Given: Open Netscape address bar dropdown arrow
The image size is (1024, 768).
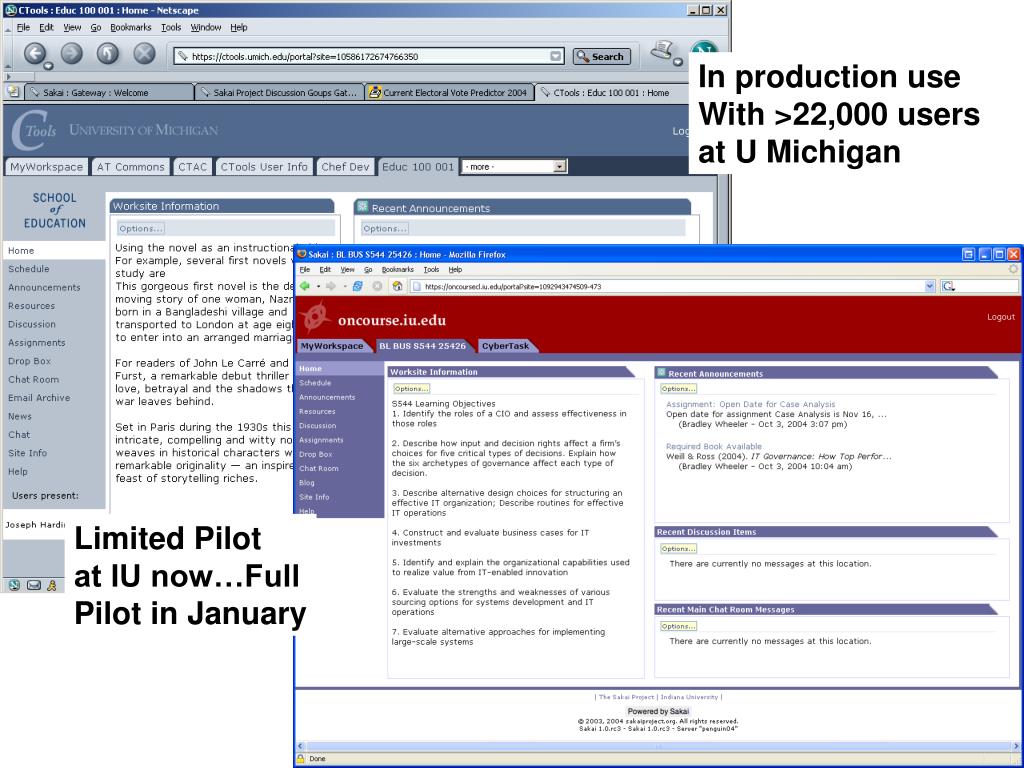Looking at the screenshot, I should pos(555,56).
